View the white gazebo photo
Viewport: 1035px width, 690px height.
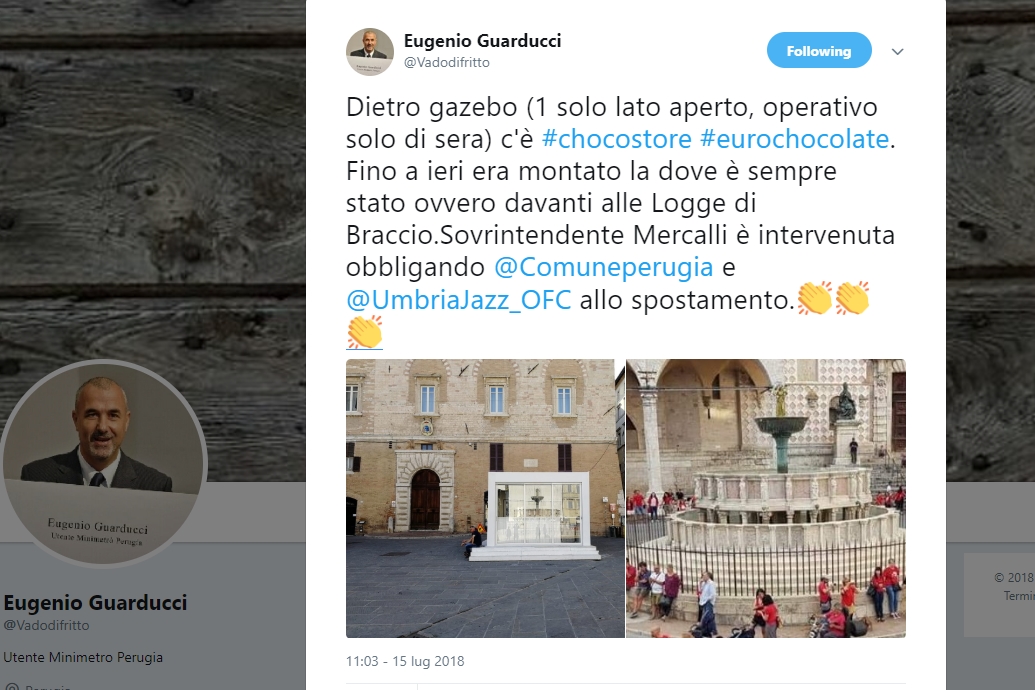485,498
